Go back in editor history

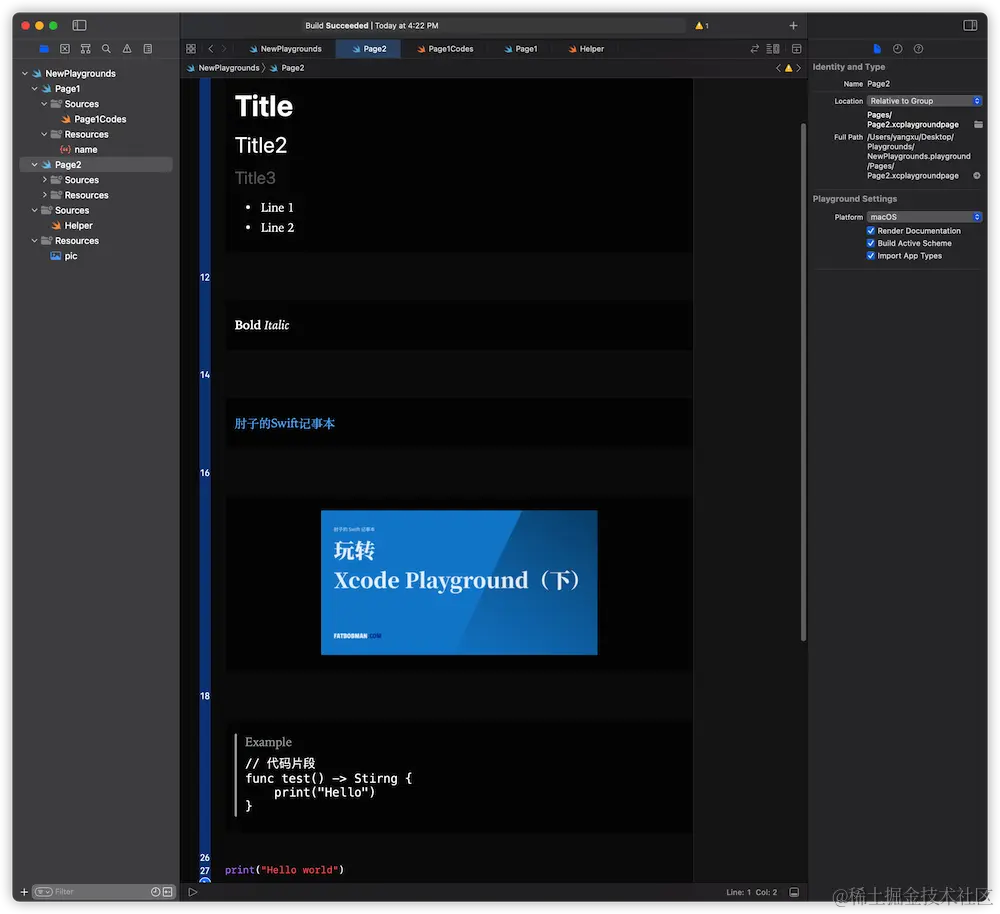tap(210, 48)
